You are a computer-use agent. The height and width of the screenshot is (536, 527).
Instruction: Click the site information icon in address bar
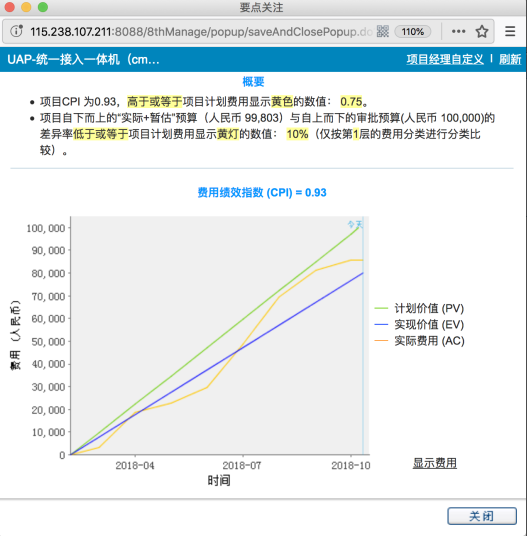point(16,31)
